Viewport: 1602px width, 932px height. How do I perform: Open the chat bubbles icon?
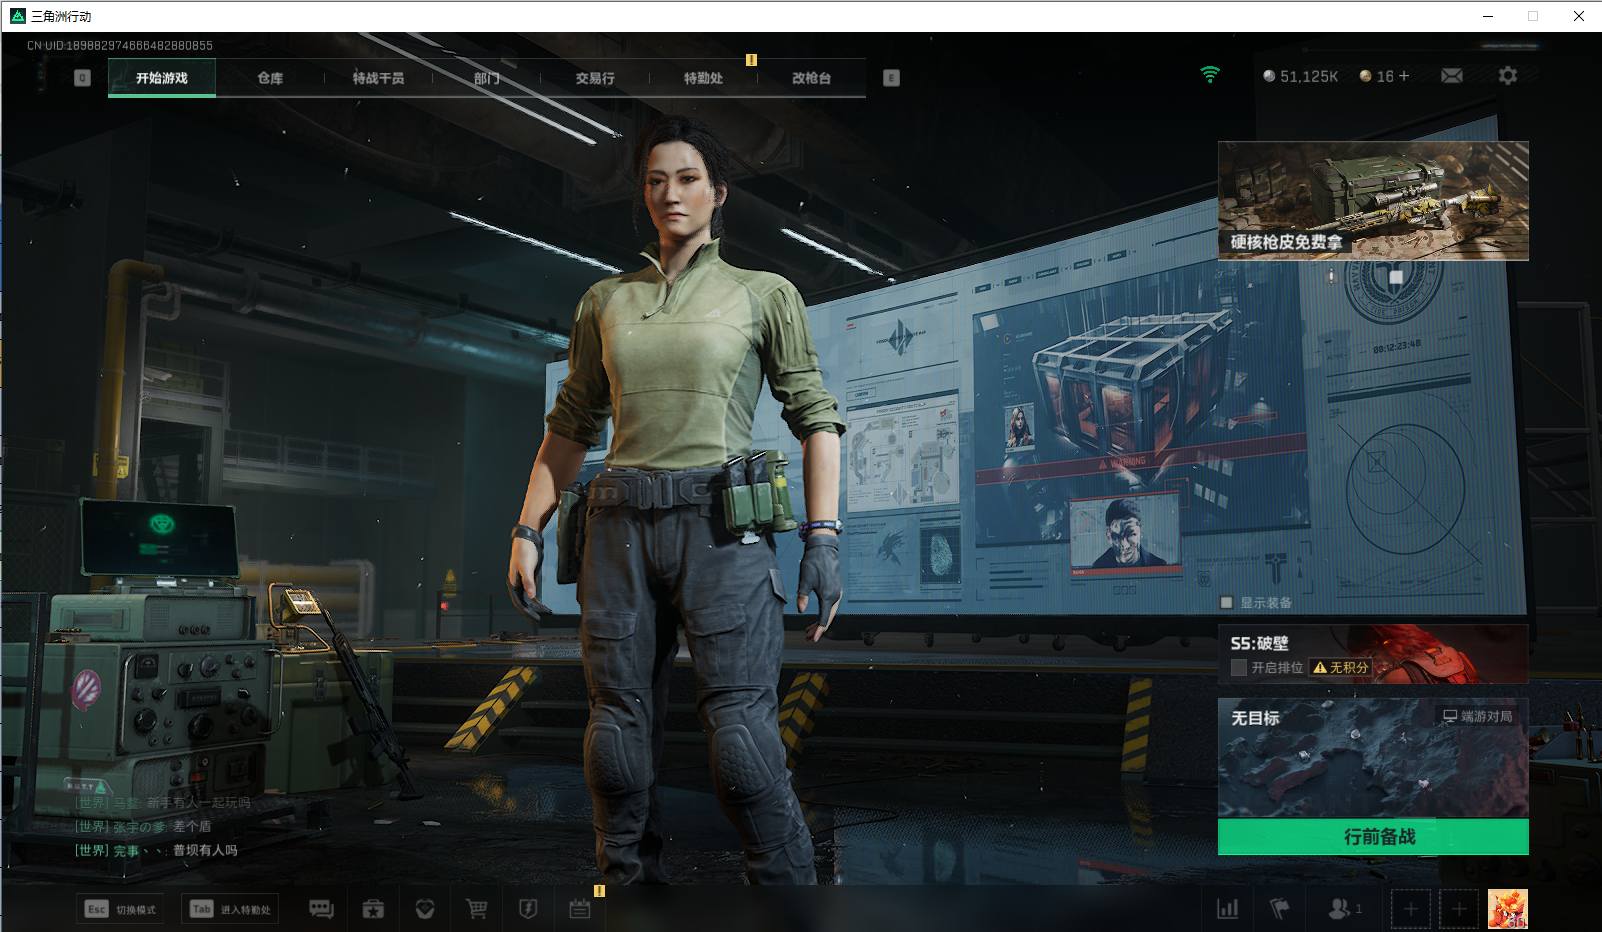tap(321, 909)
